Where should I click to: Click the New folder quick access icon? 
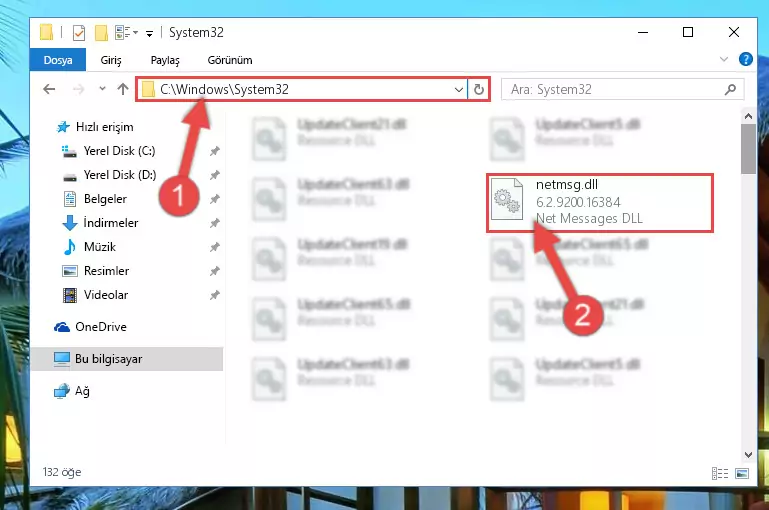101,32
